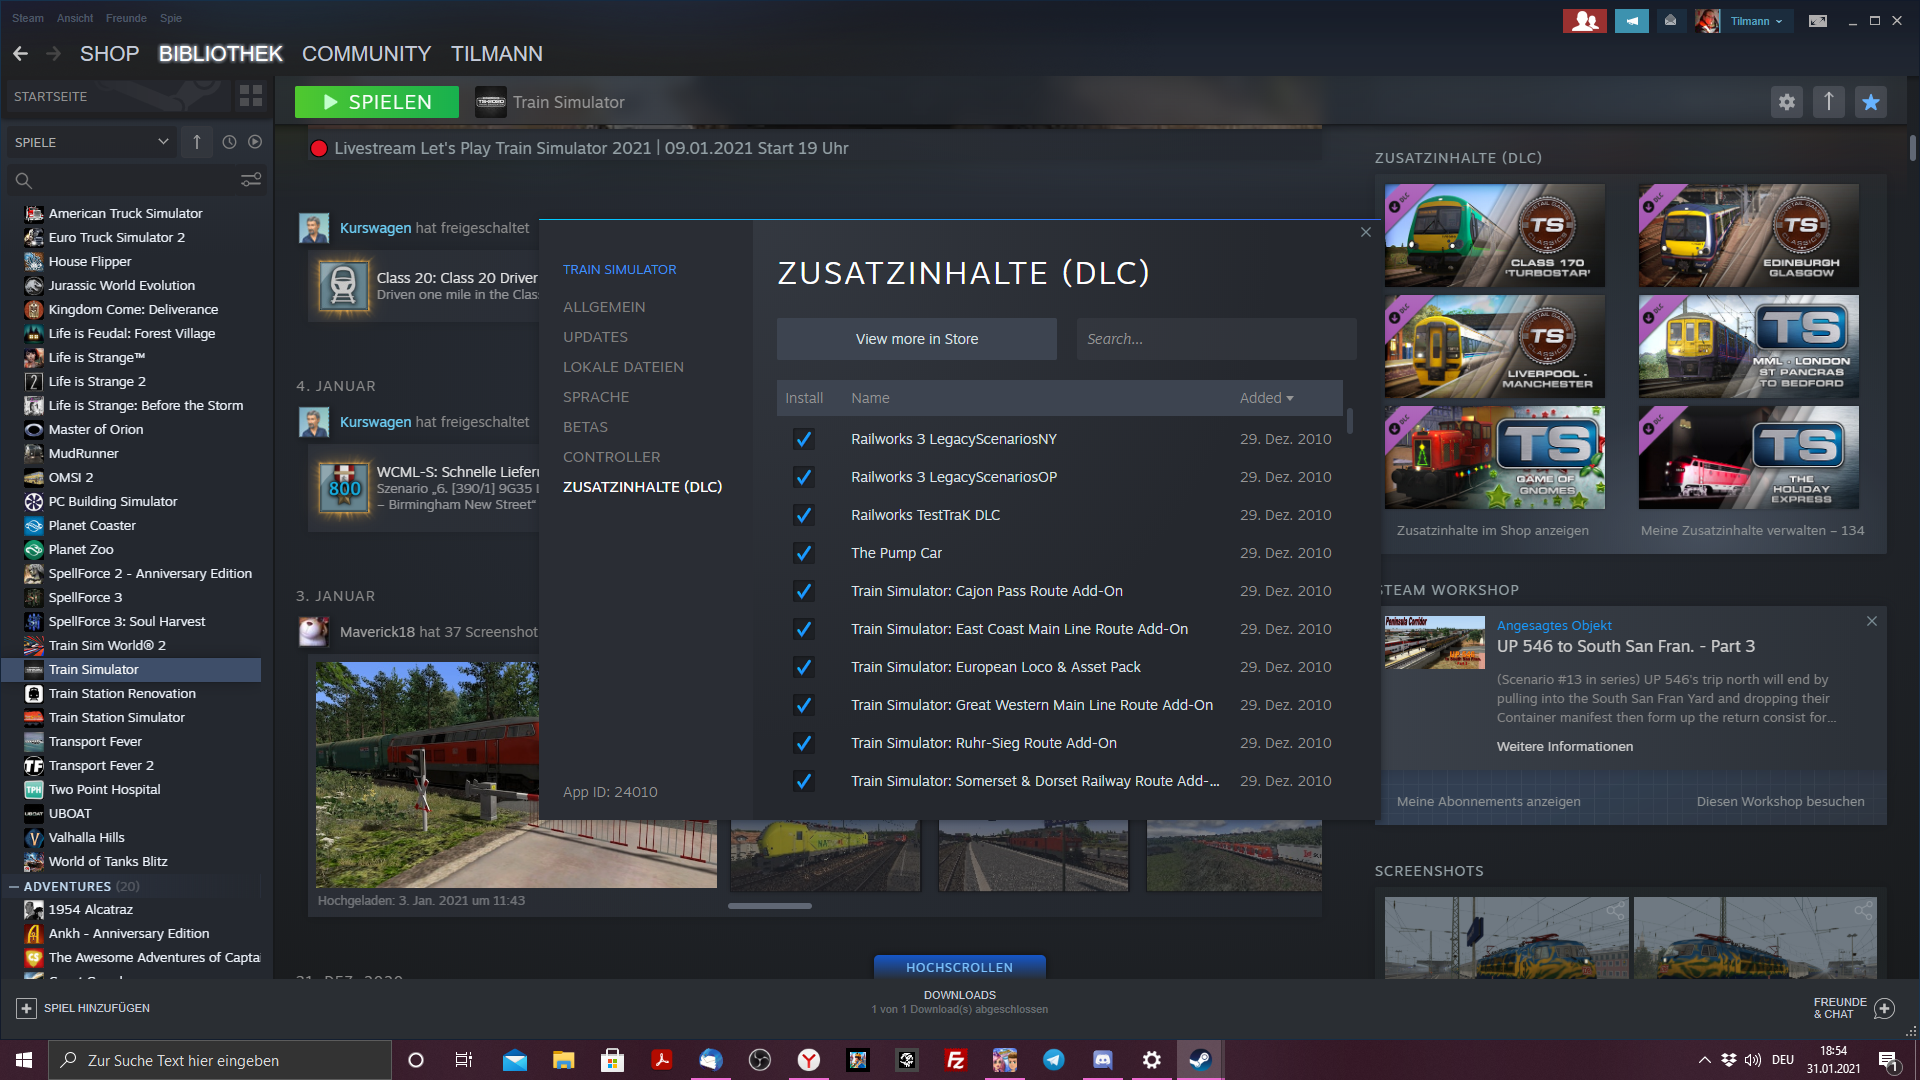This screenshot has width=1920, height=1080.
Task: Open the advanced filters icon in library search
Action: tap(251, 180)
